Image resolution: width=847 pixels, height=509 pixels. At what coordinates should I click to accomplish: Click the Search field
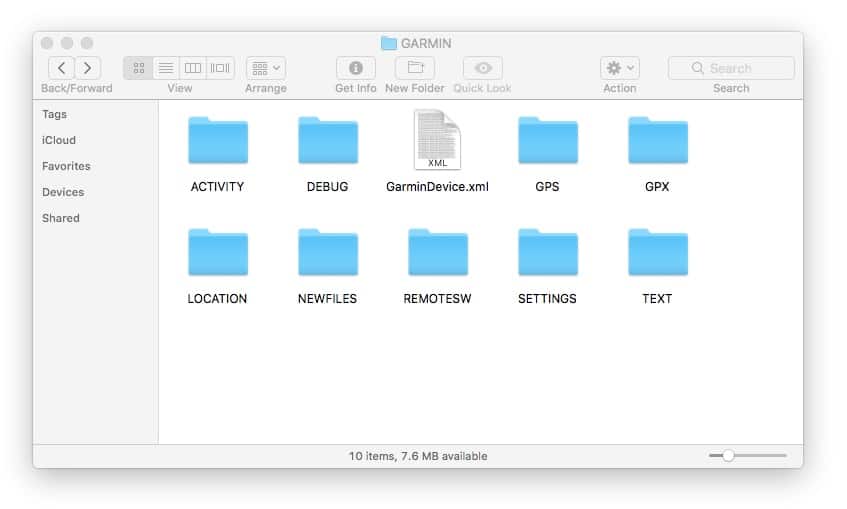click(731, 68)
